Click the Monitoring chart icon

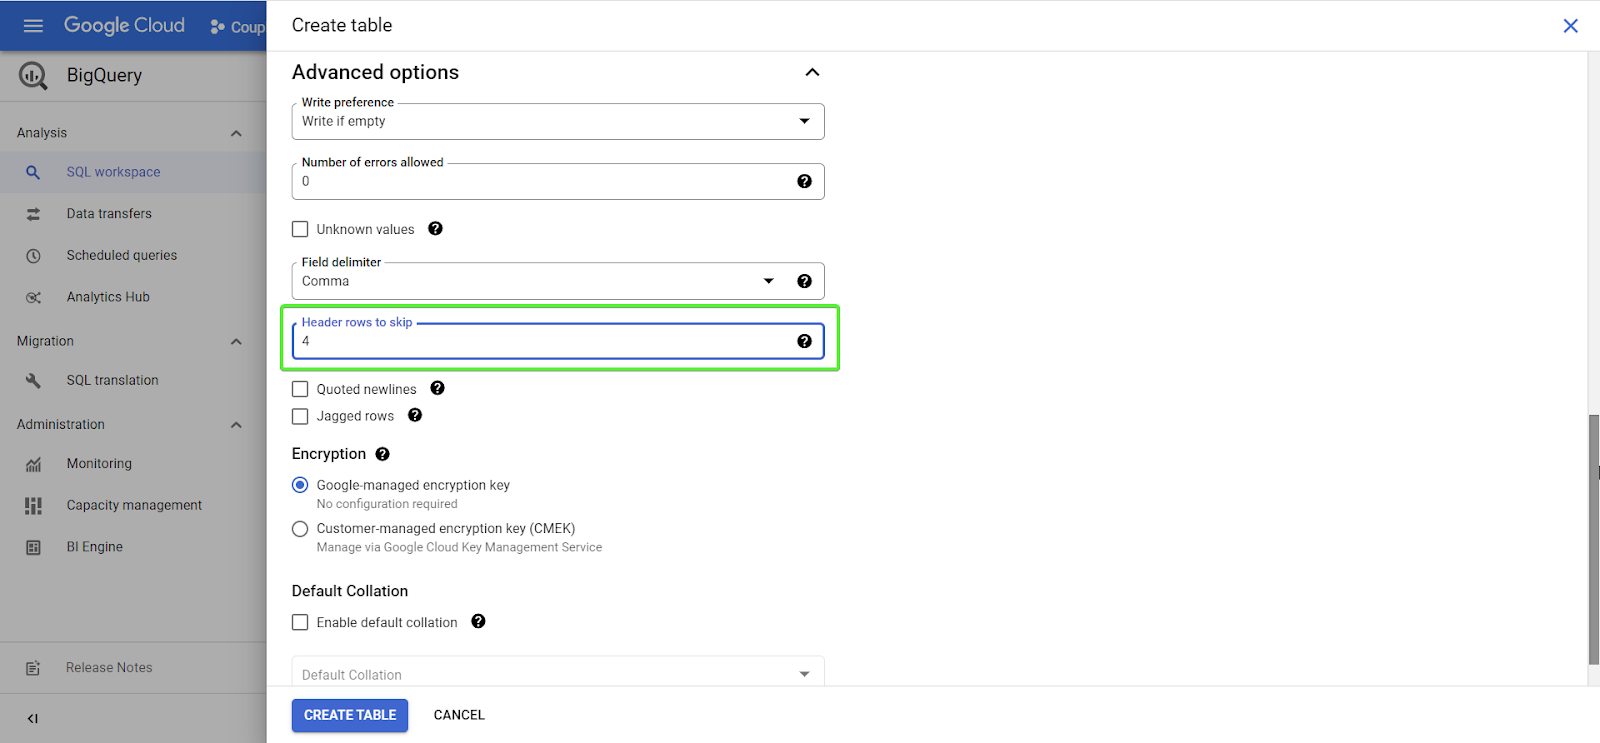pos(33,464)
